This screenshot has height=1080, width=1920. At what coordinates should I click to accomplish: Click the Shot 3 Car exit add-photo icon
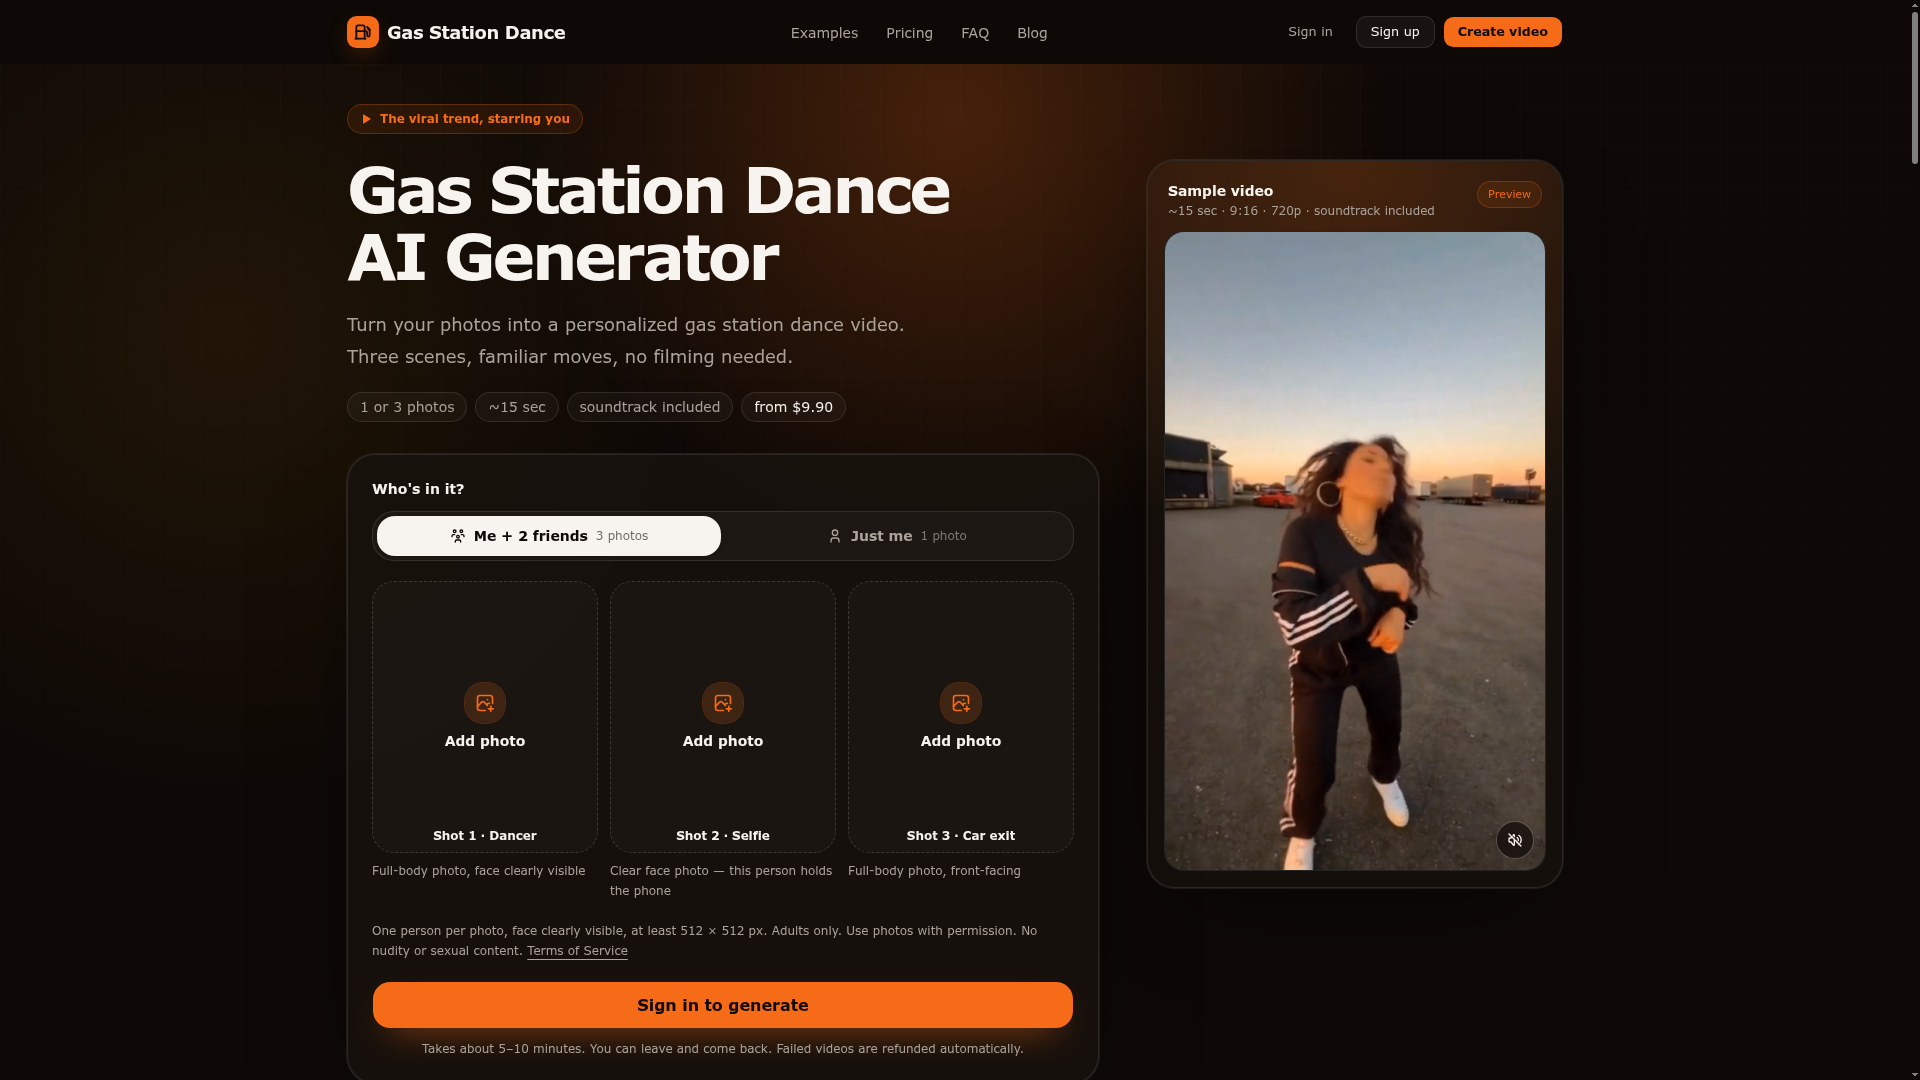(961, 703)
